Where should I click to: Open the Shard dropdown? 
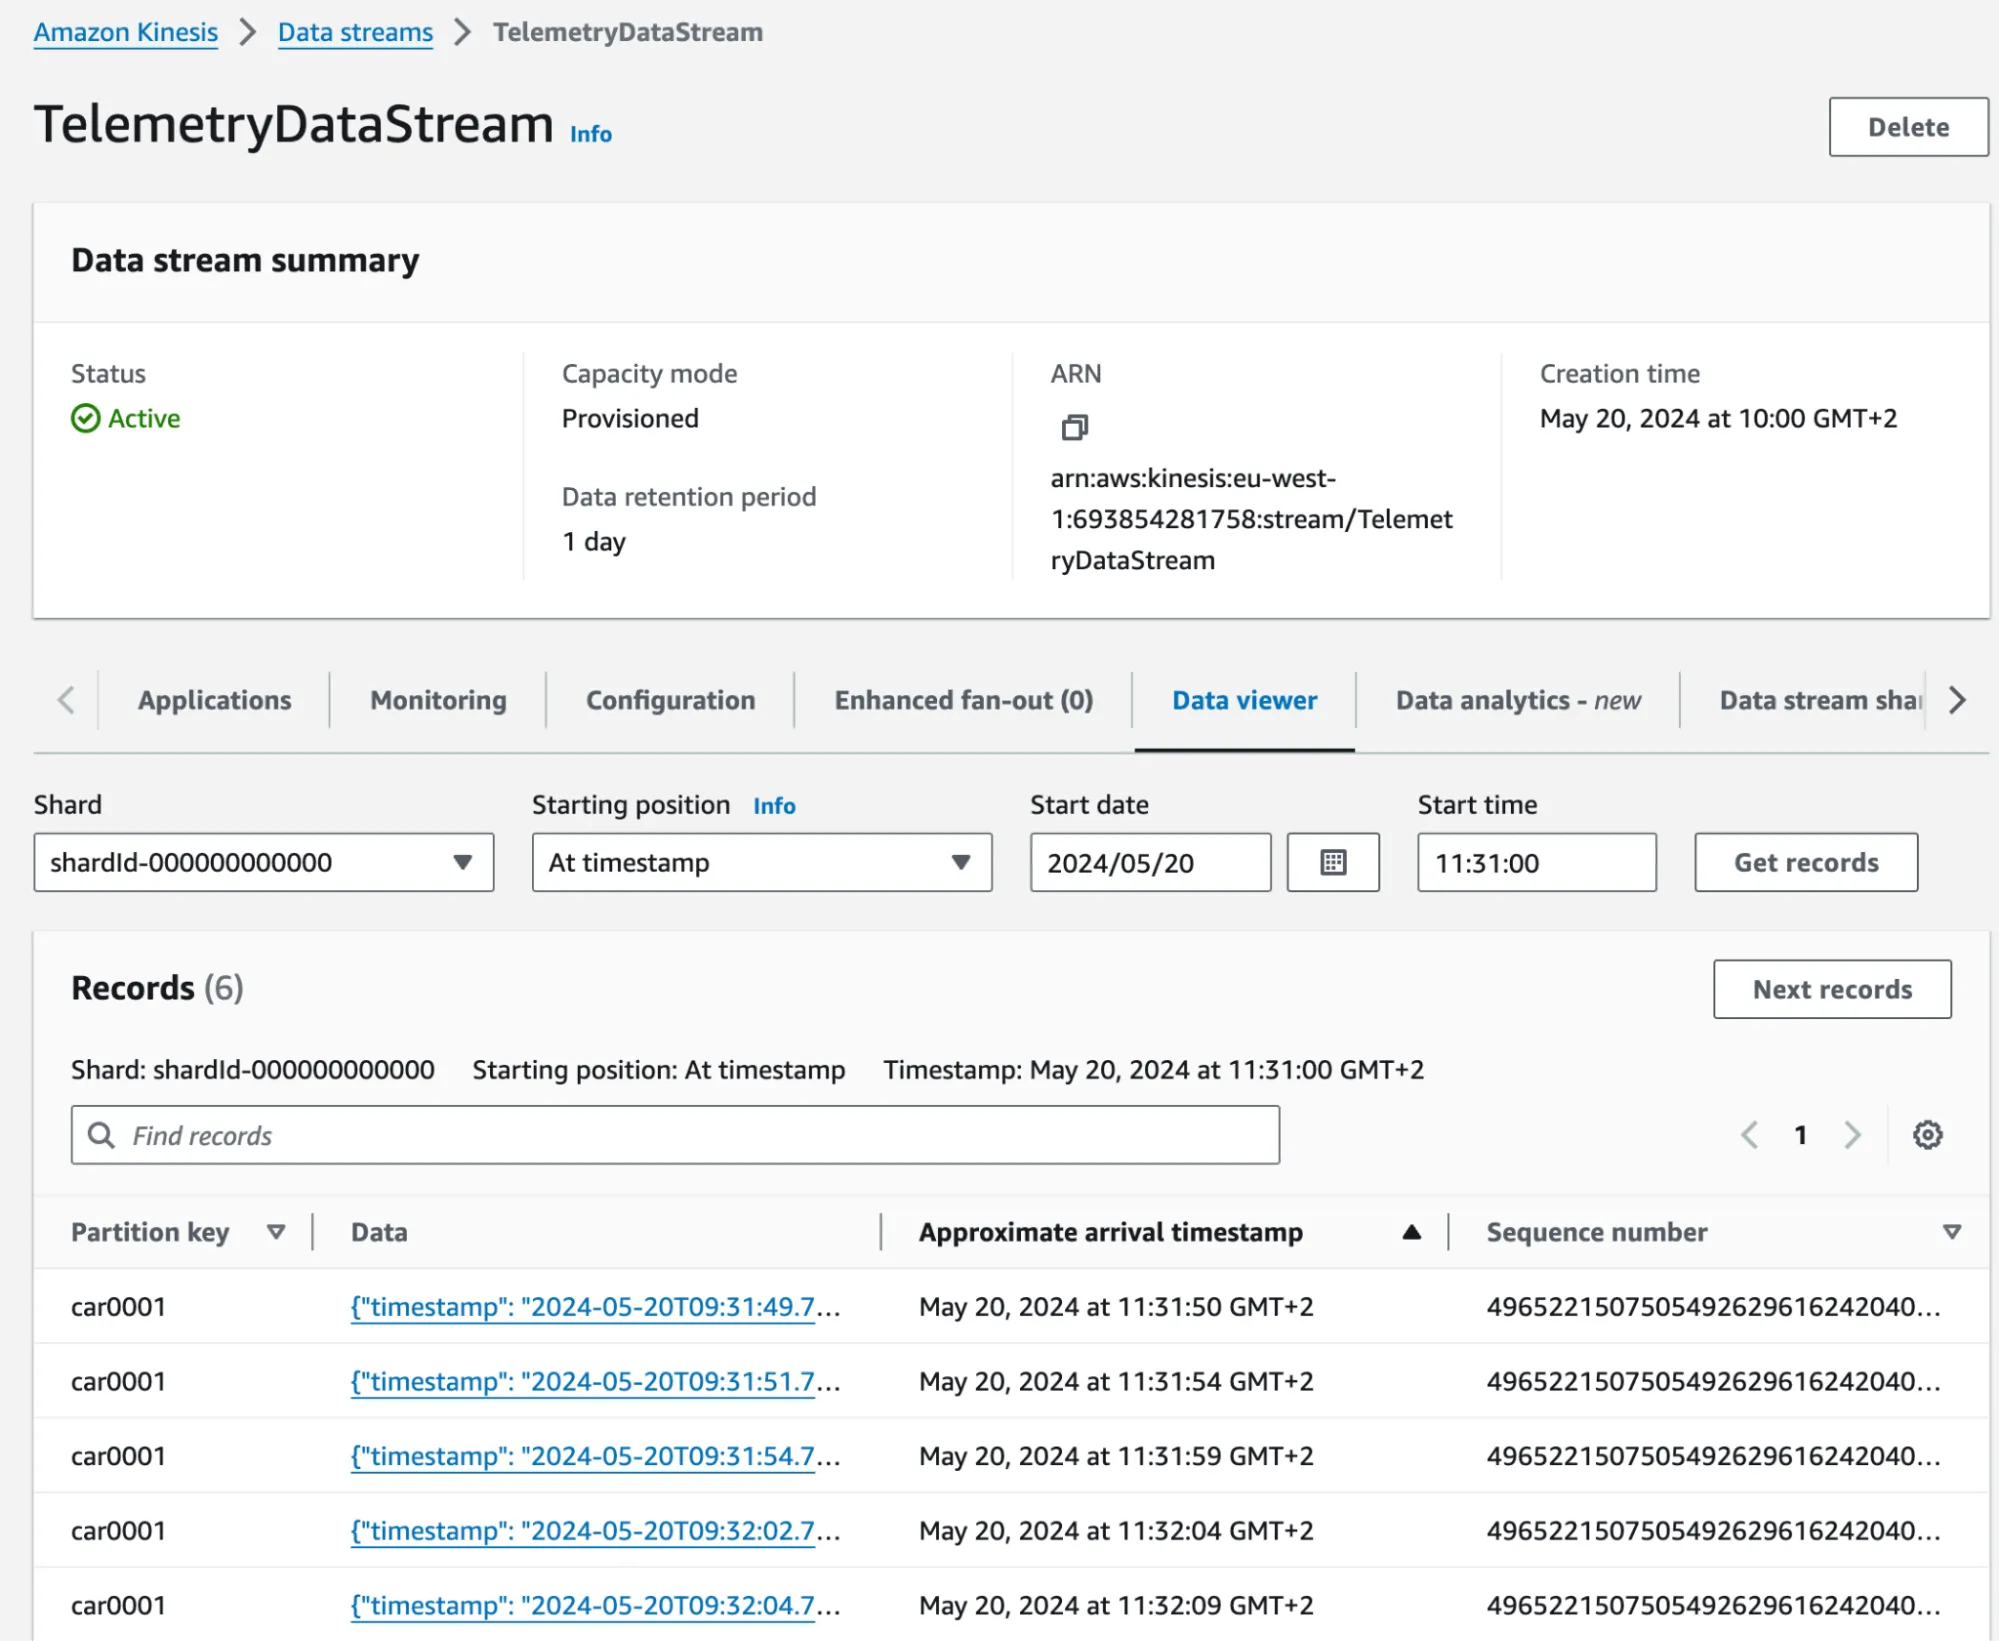[264, 862]
